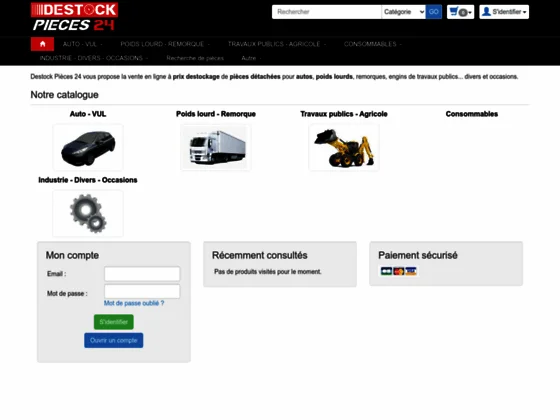The width and height of the screenshot is (560, 420).
Task: Open the white truck Poids lourd image
Action: (216, 148)
